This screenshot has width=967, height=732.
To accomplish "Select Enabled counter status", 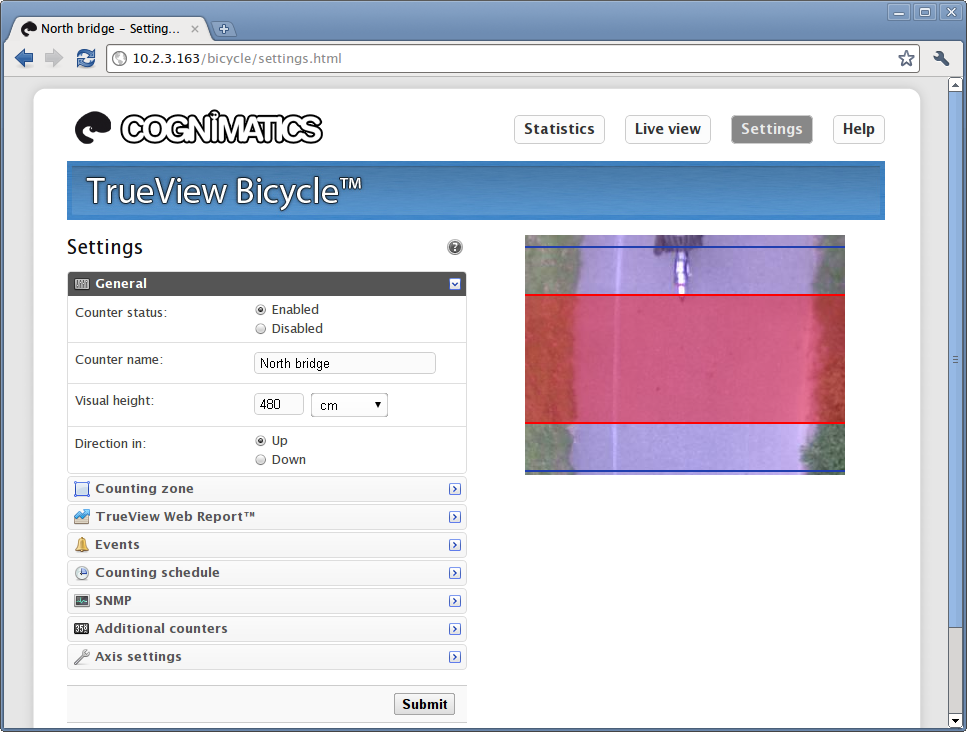I will coord(260,310).
